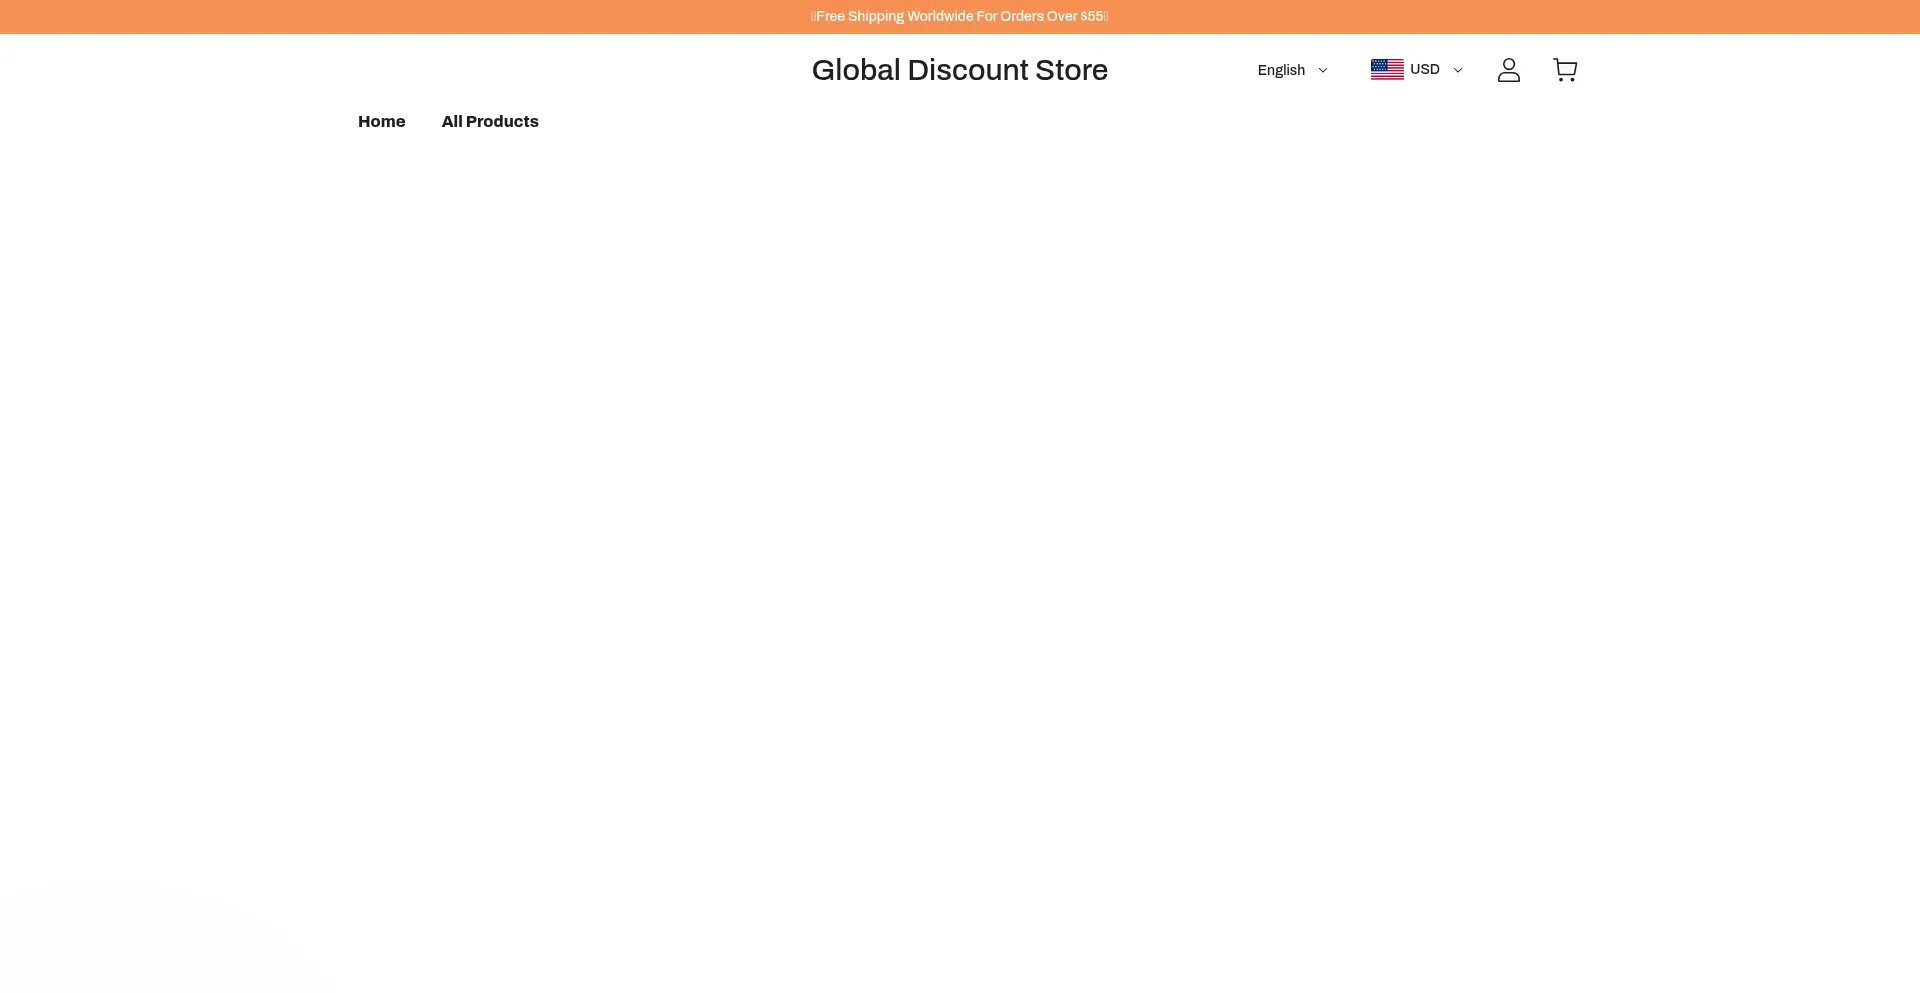
Task: Click the chevron arrow beside USD
Action: point(1457,71)
